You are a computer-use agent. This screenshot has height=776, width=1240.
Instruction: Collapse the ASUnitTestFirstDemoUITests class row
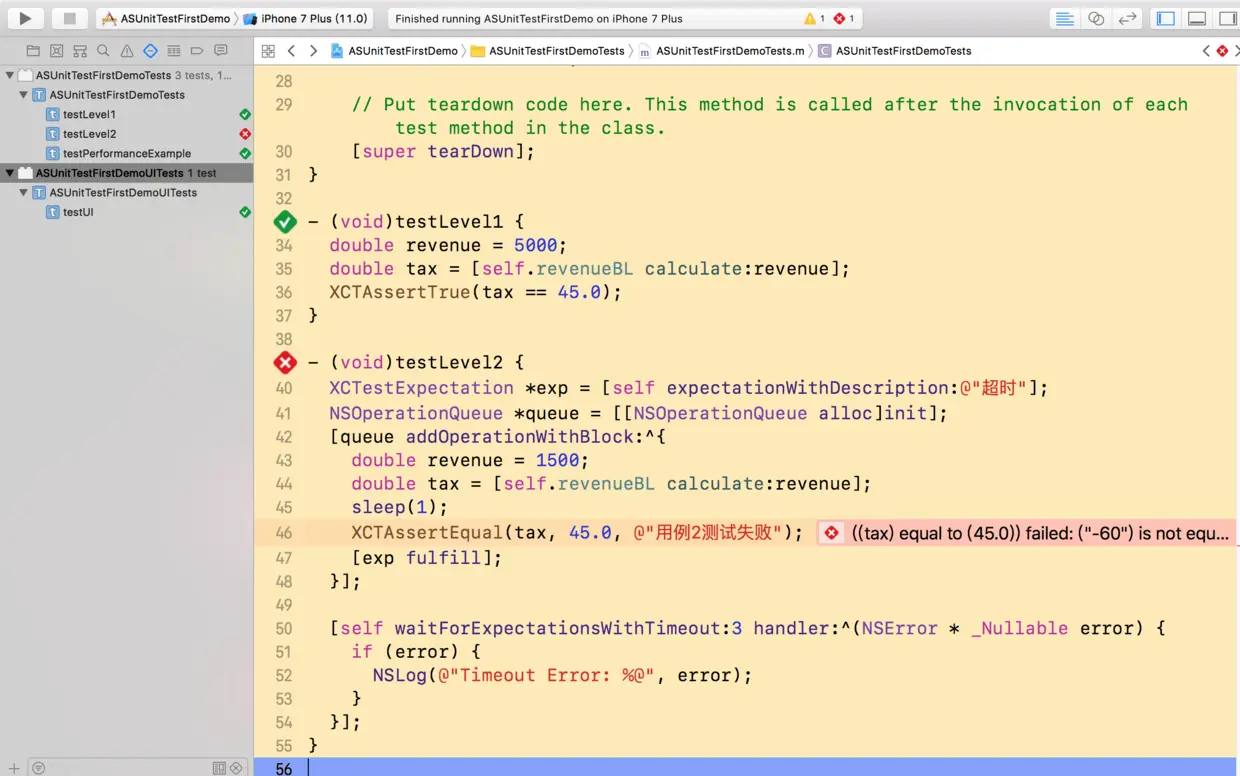[x=24, y=193]
